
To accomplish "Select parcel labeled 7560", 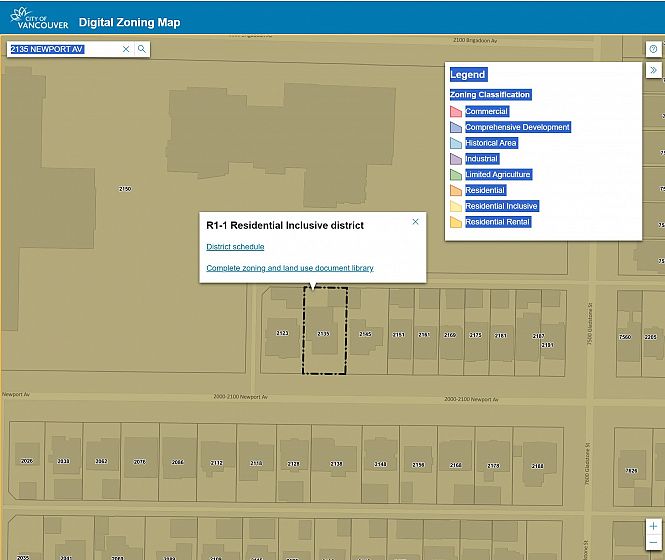I will [x=629, y=334].
